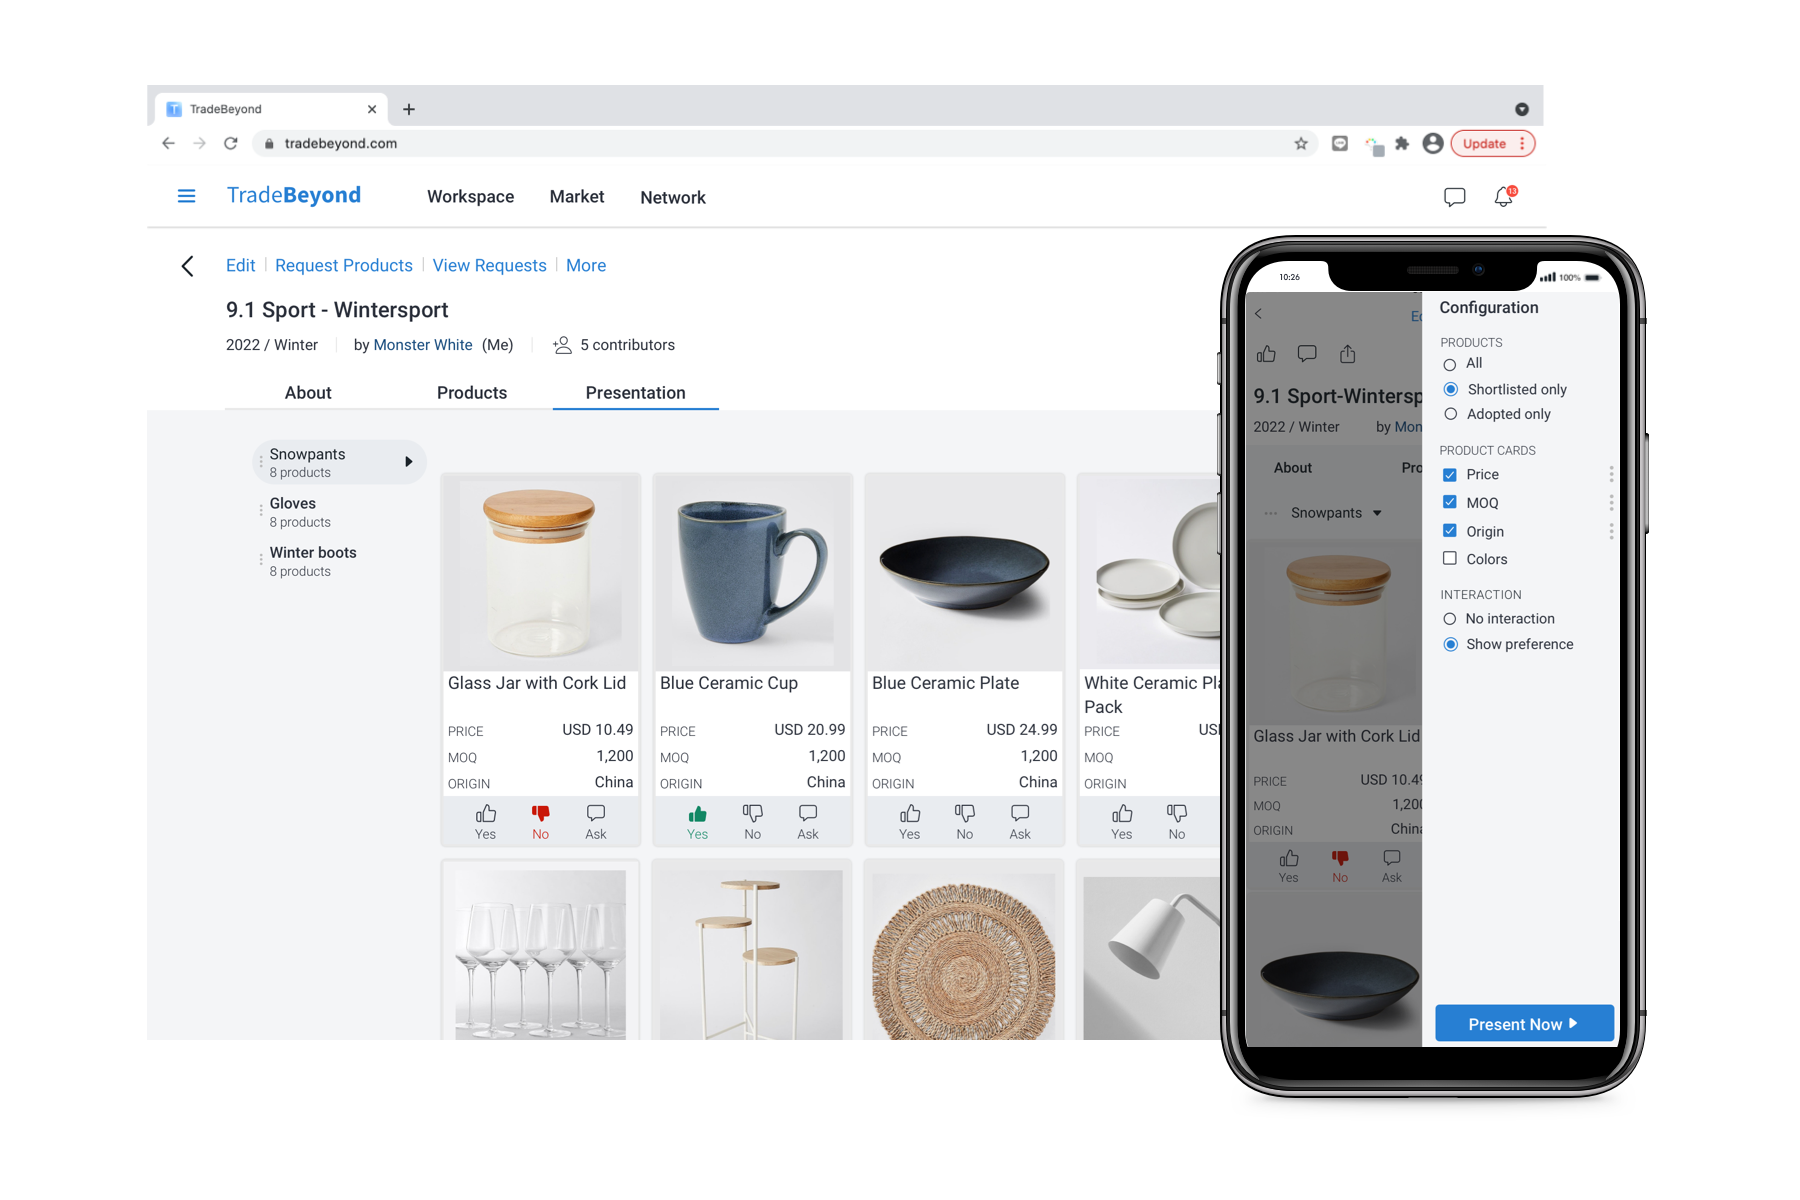Tap share icon in phone toolbar
The image size is (1800, 1200).
(x=1348, y=353)
